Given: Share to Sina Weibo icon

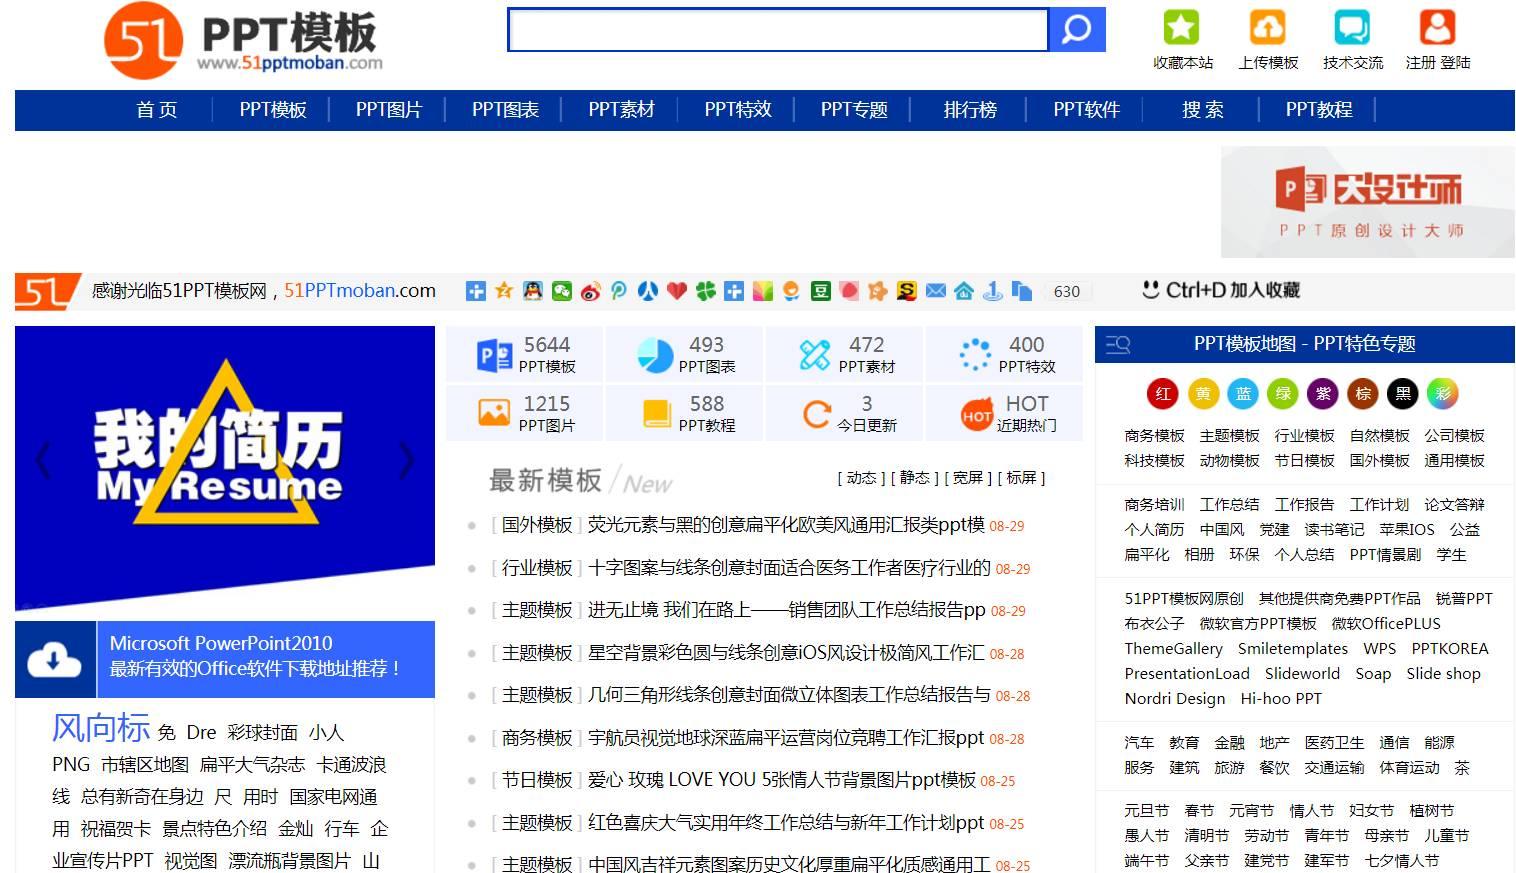Looking at the screenshot, I should 591,291.
